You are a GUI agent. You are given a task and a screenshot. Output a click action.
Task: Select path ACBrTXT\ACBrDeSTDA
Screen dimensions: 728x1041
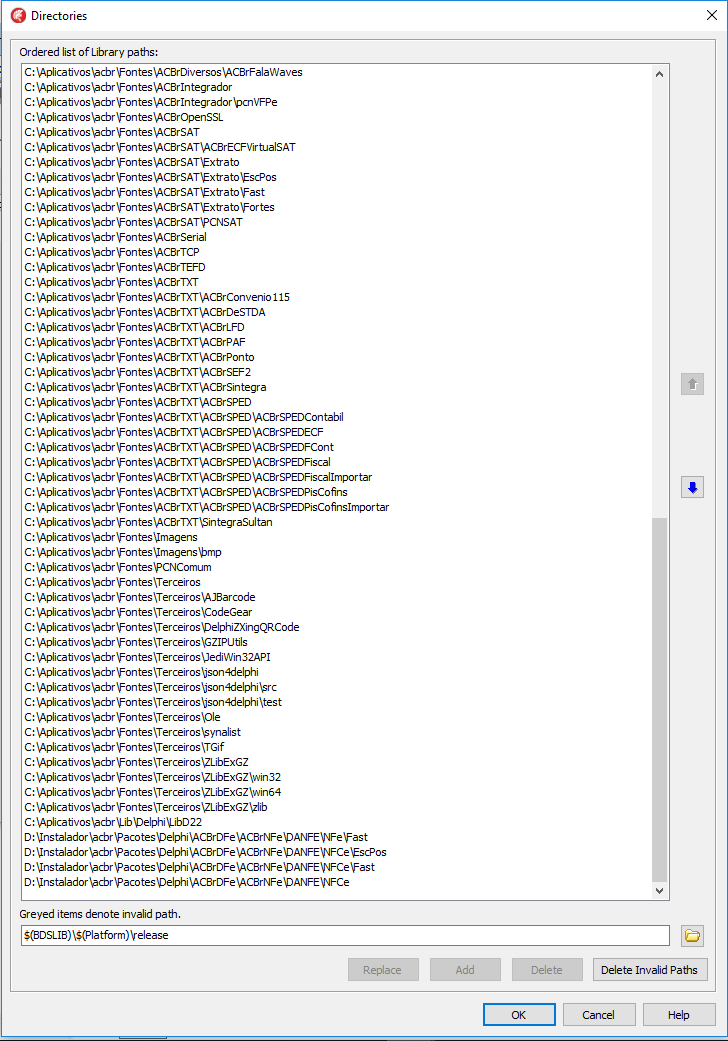click(145, 313)
